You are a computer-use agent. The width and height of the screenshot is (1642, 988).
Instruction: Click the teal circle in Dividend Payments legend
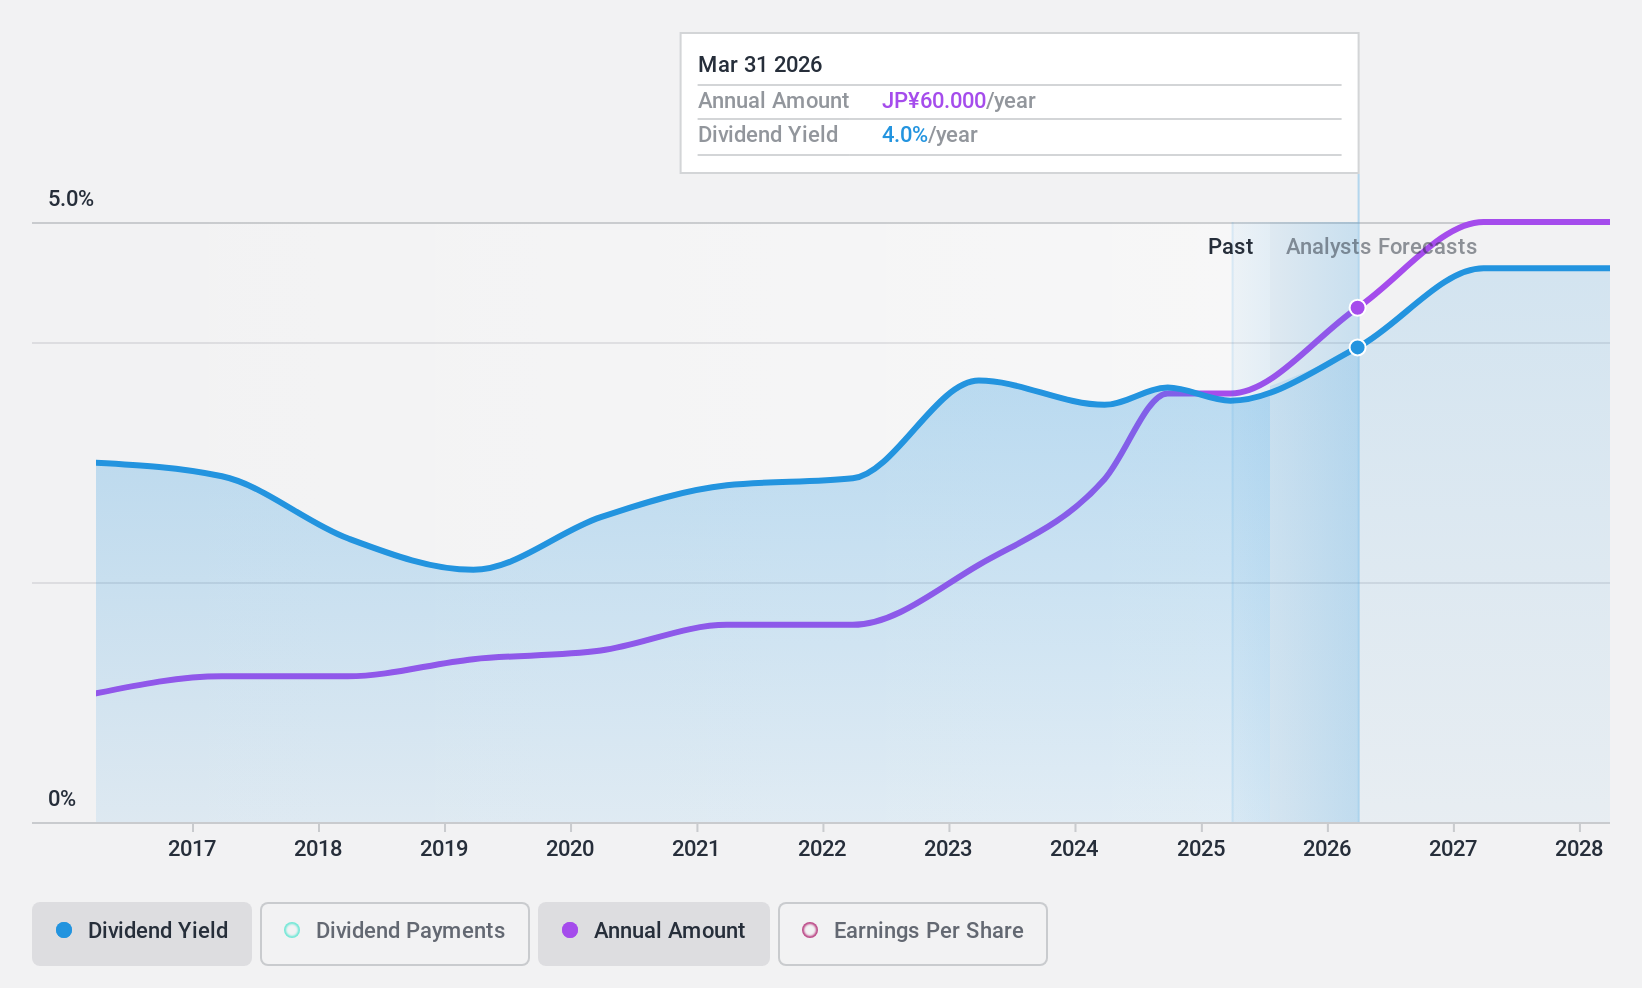point(292,930)
